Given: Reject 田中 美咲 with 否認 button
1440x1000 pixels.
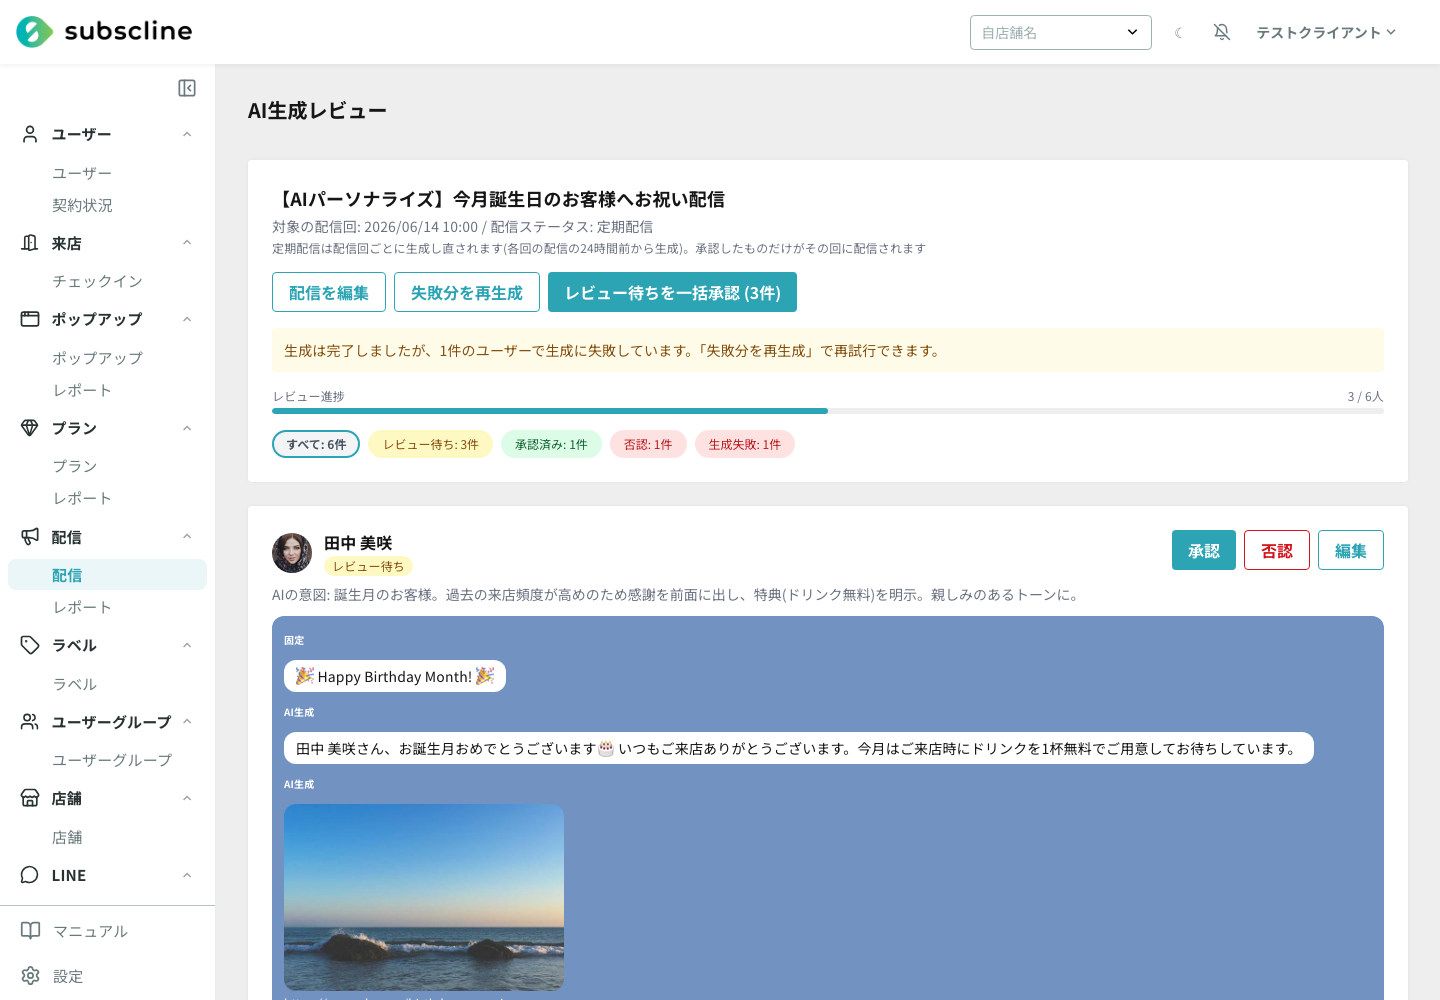Looking at the screenshot, I should coord(1277,550).
